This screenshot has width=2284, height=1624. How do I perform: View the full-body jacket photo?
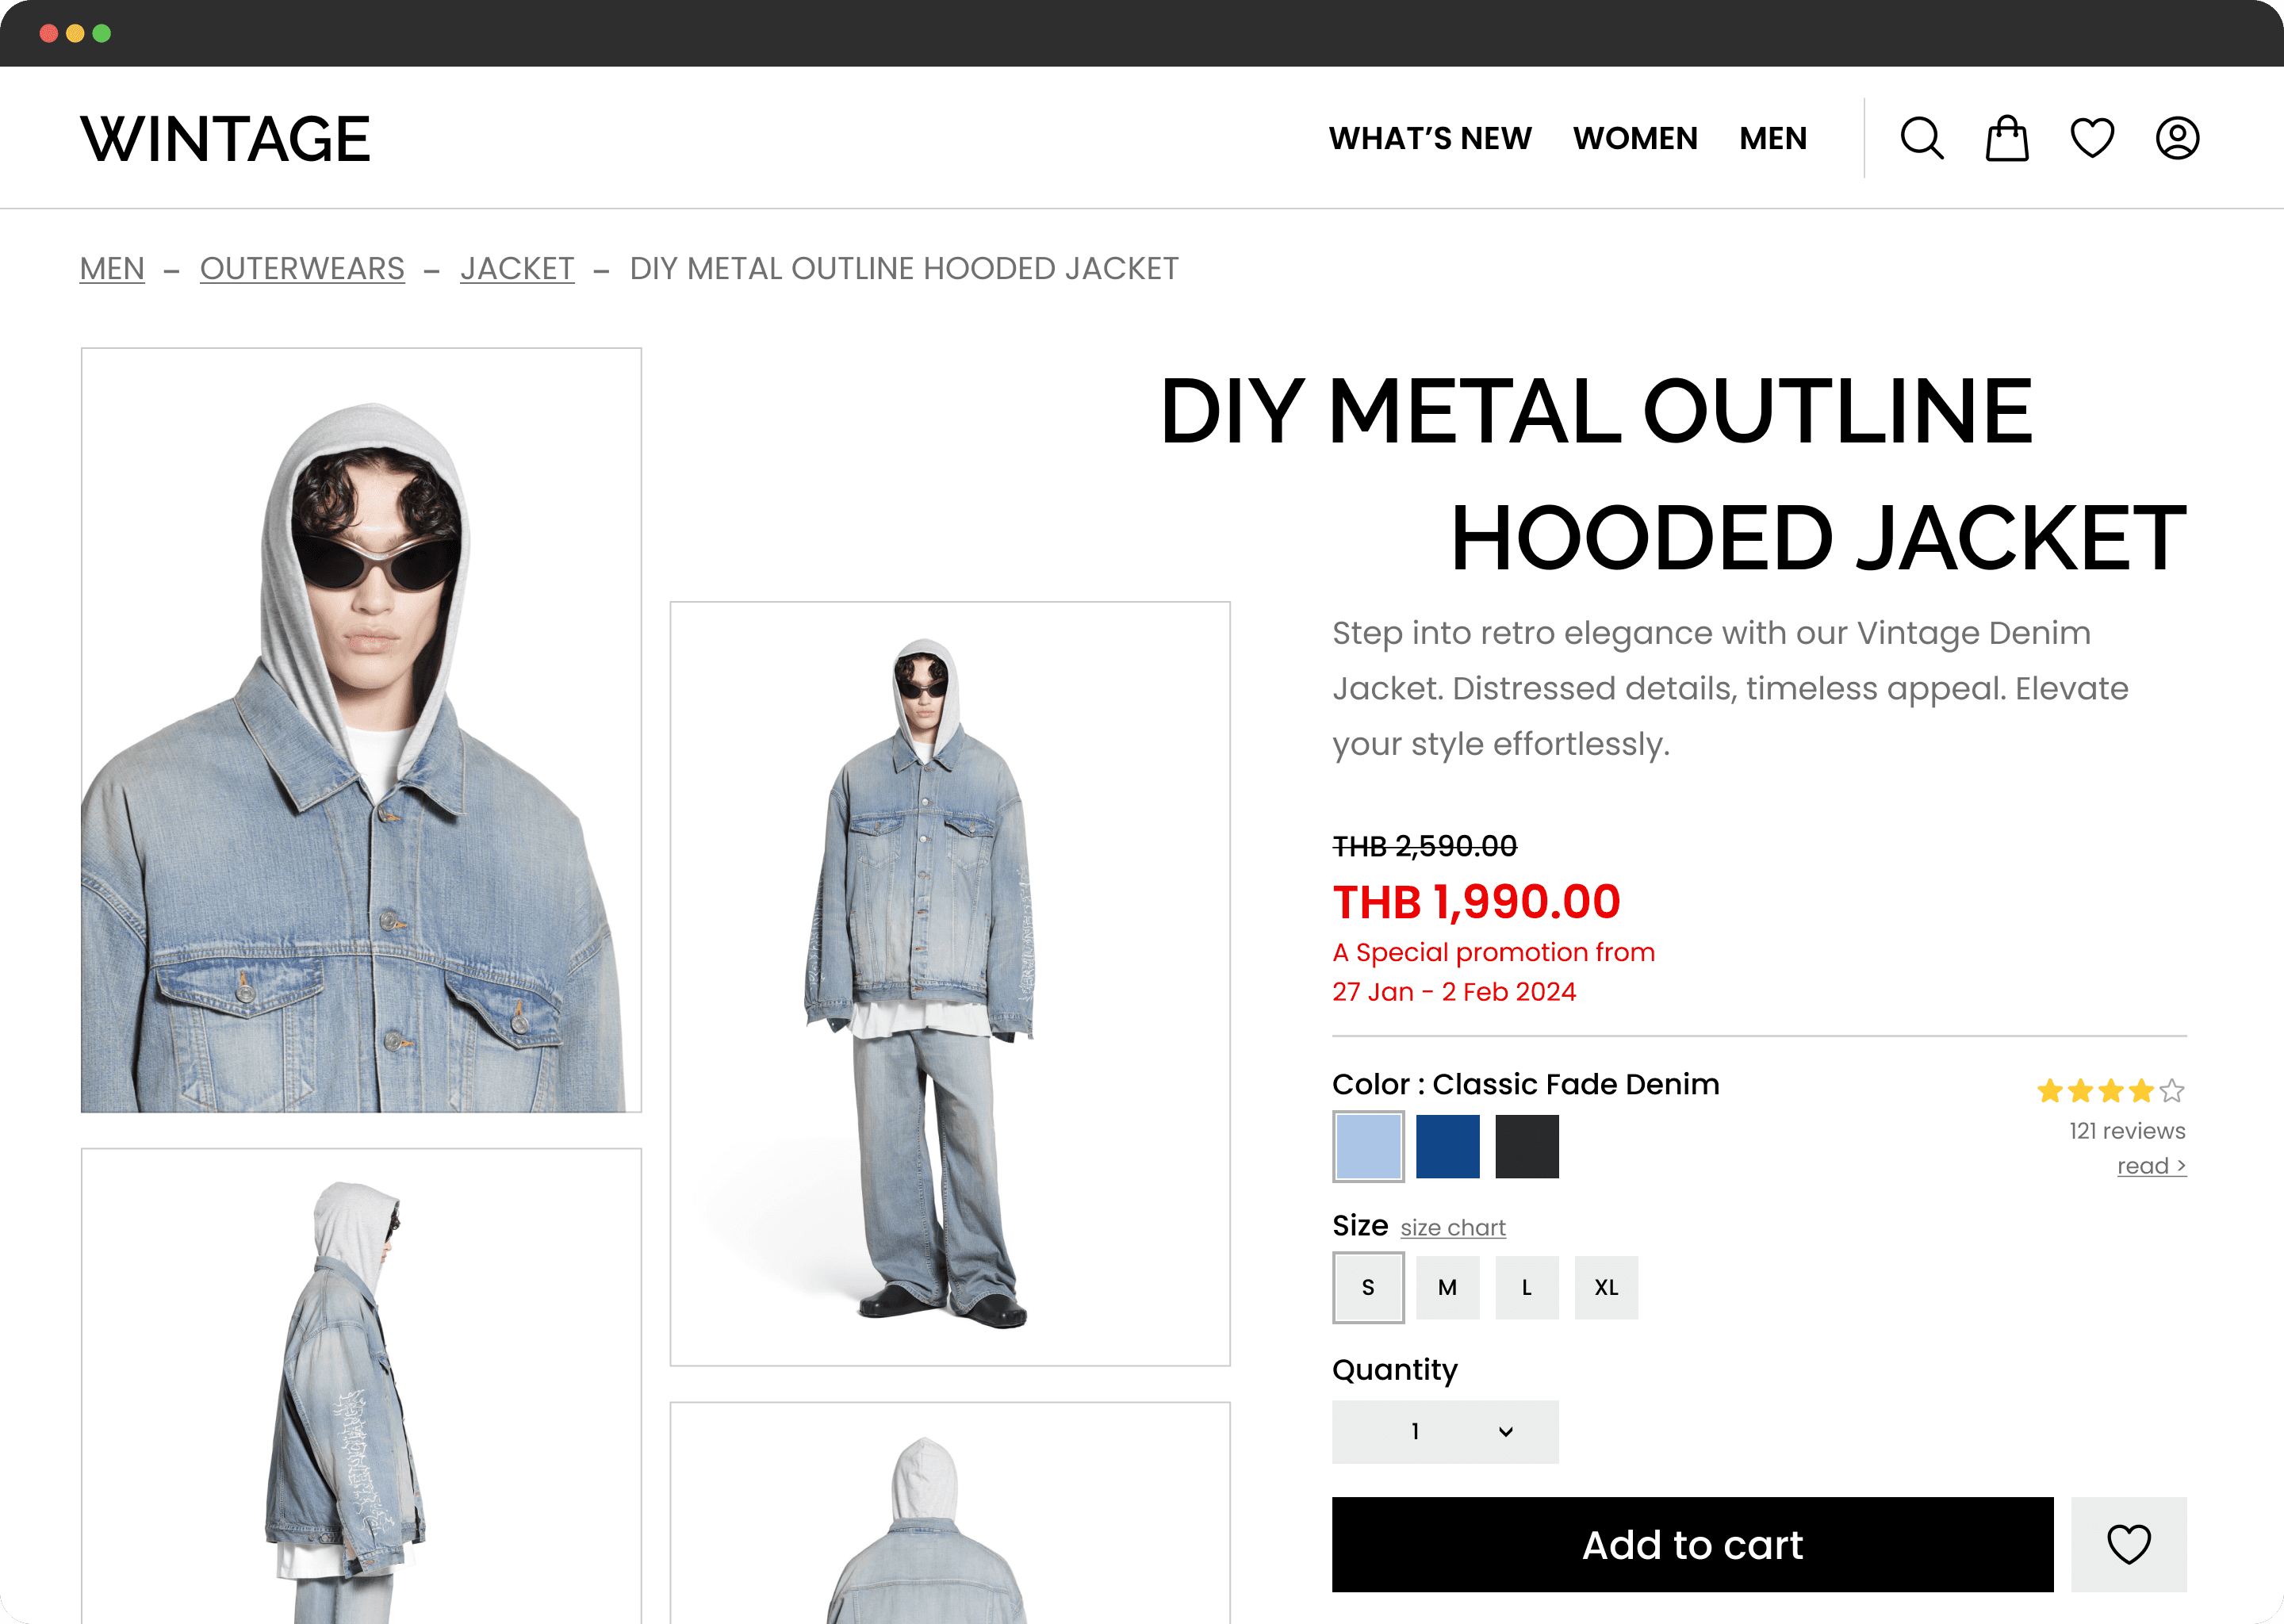(950, 983)
